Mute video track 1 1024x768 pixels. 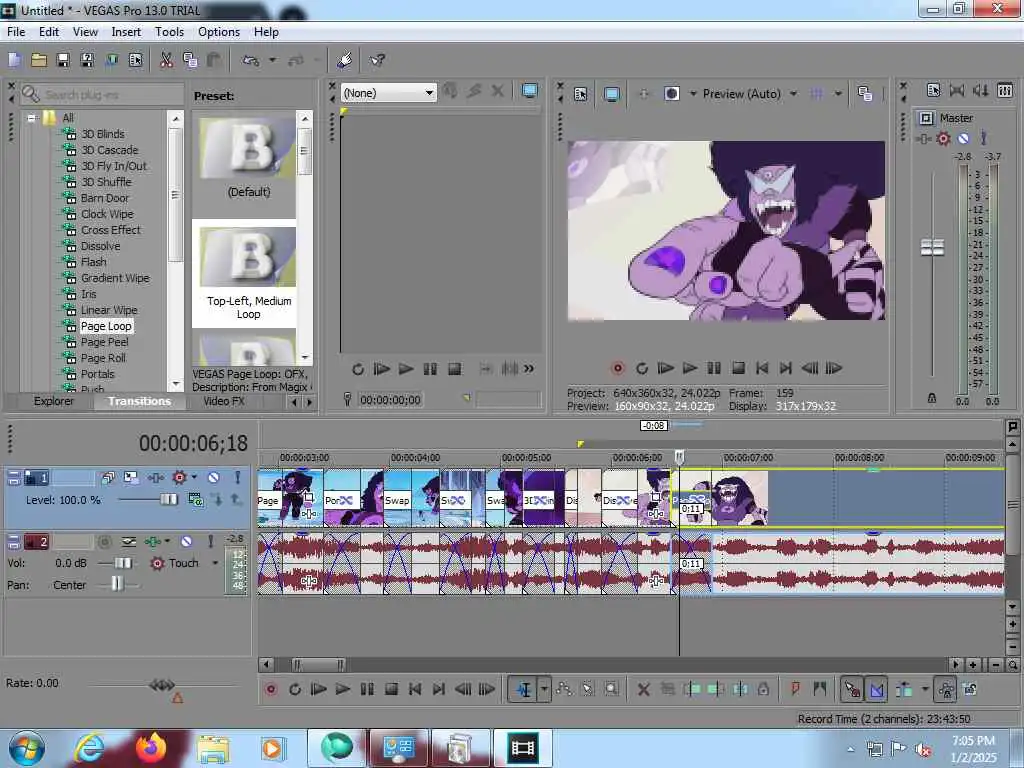pyautogui.click(x=214, y=478)
